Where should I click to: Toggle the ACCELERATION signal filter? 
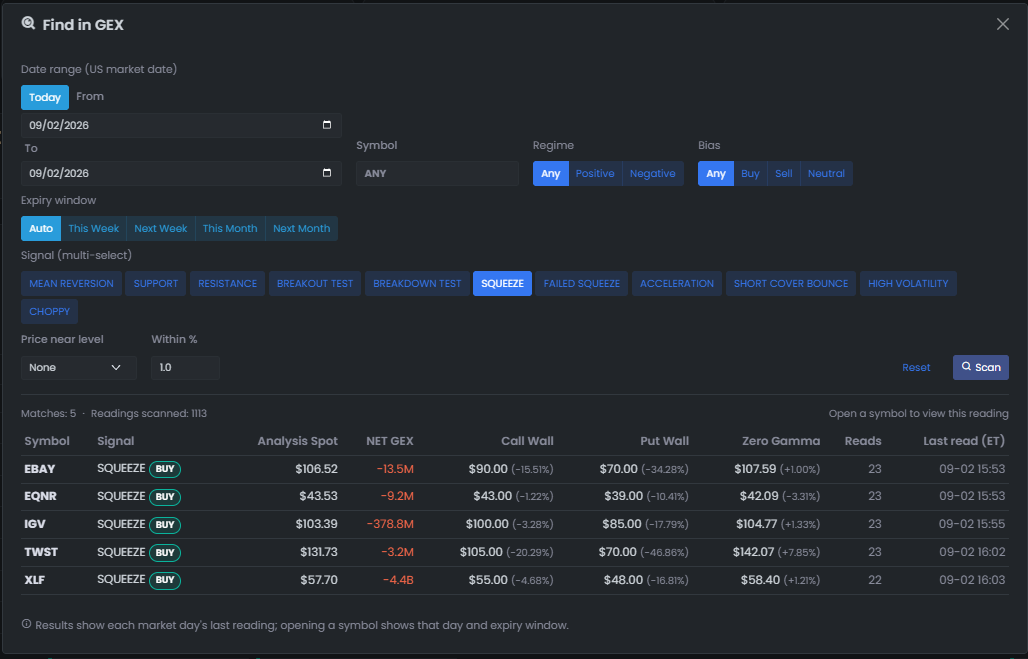677,283
